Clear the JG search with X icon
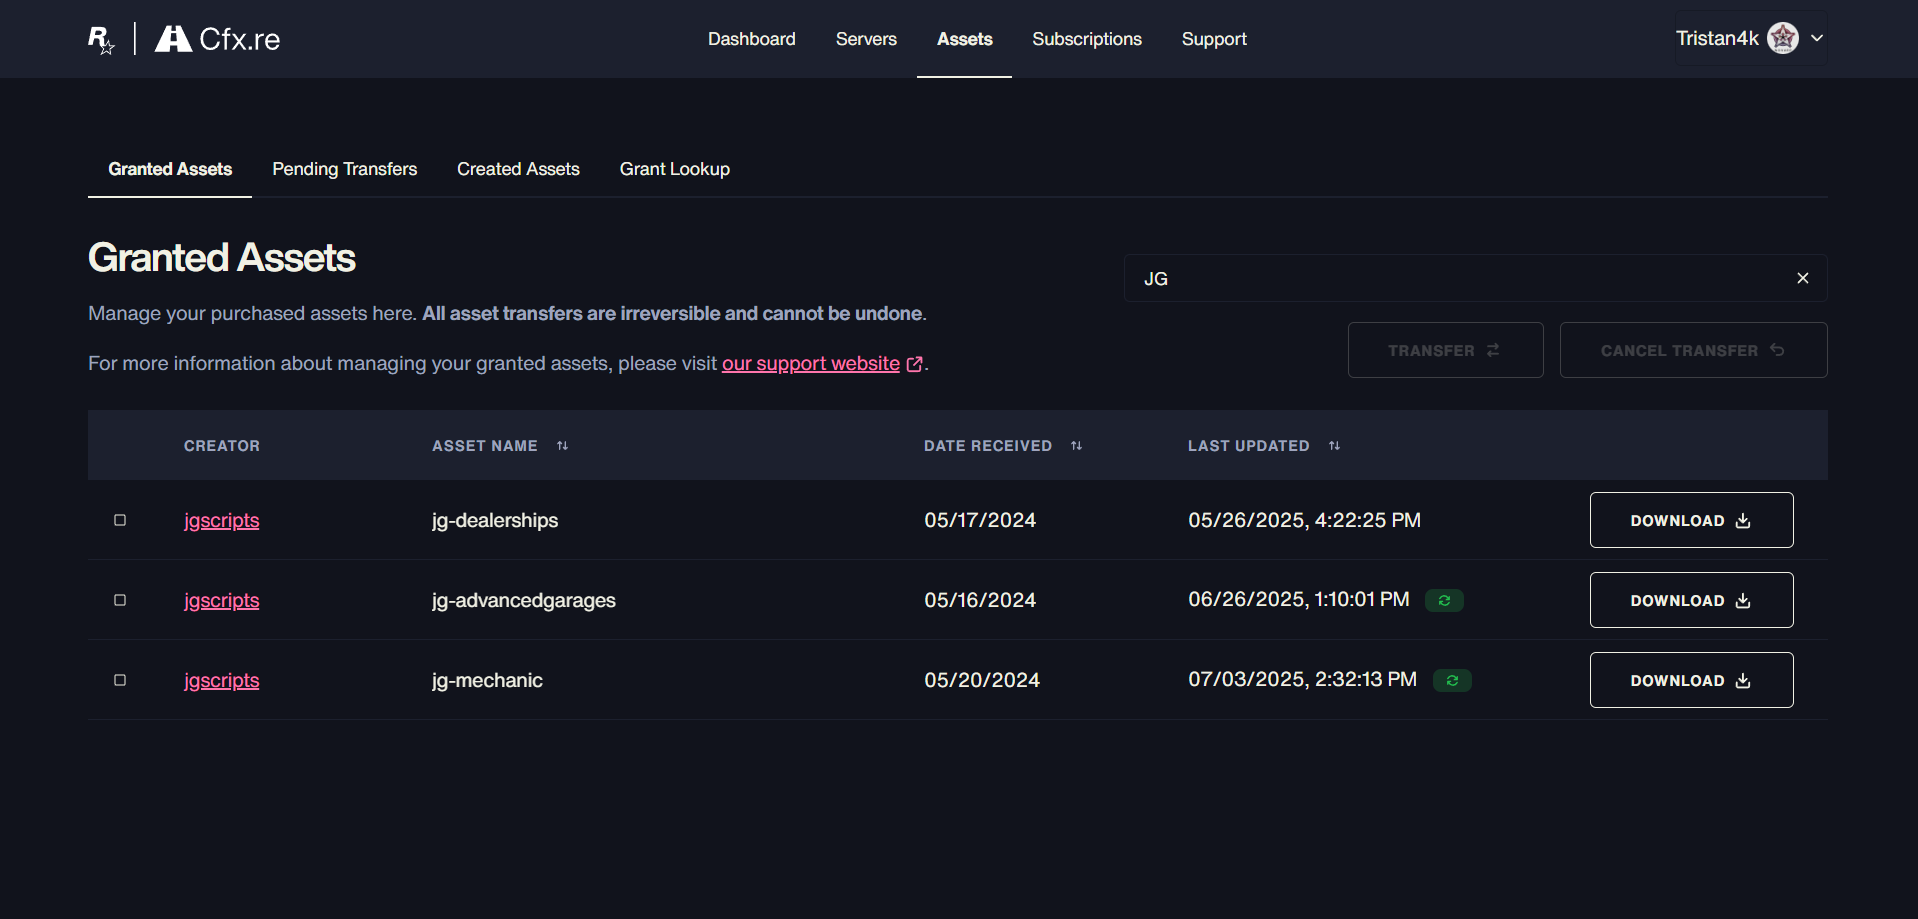 1802,278
